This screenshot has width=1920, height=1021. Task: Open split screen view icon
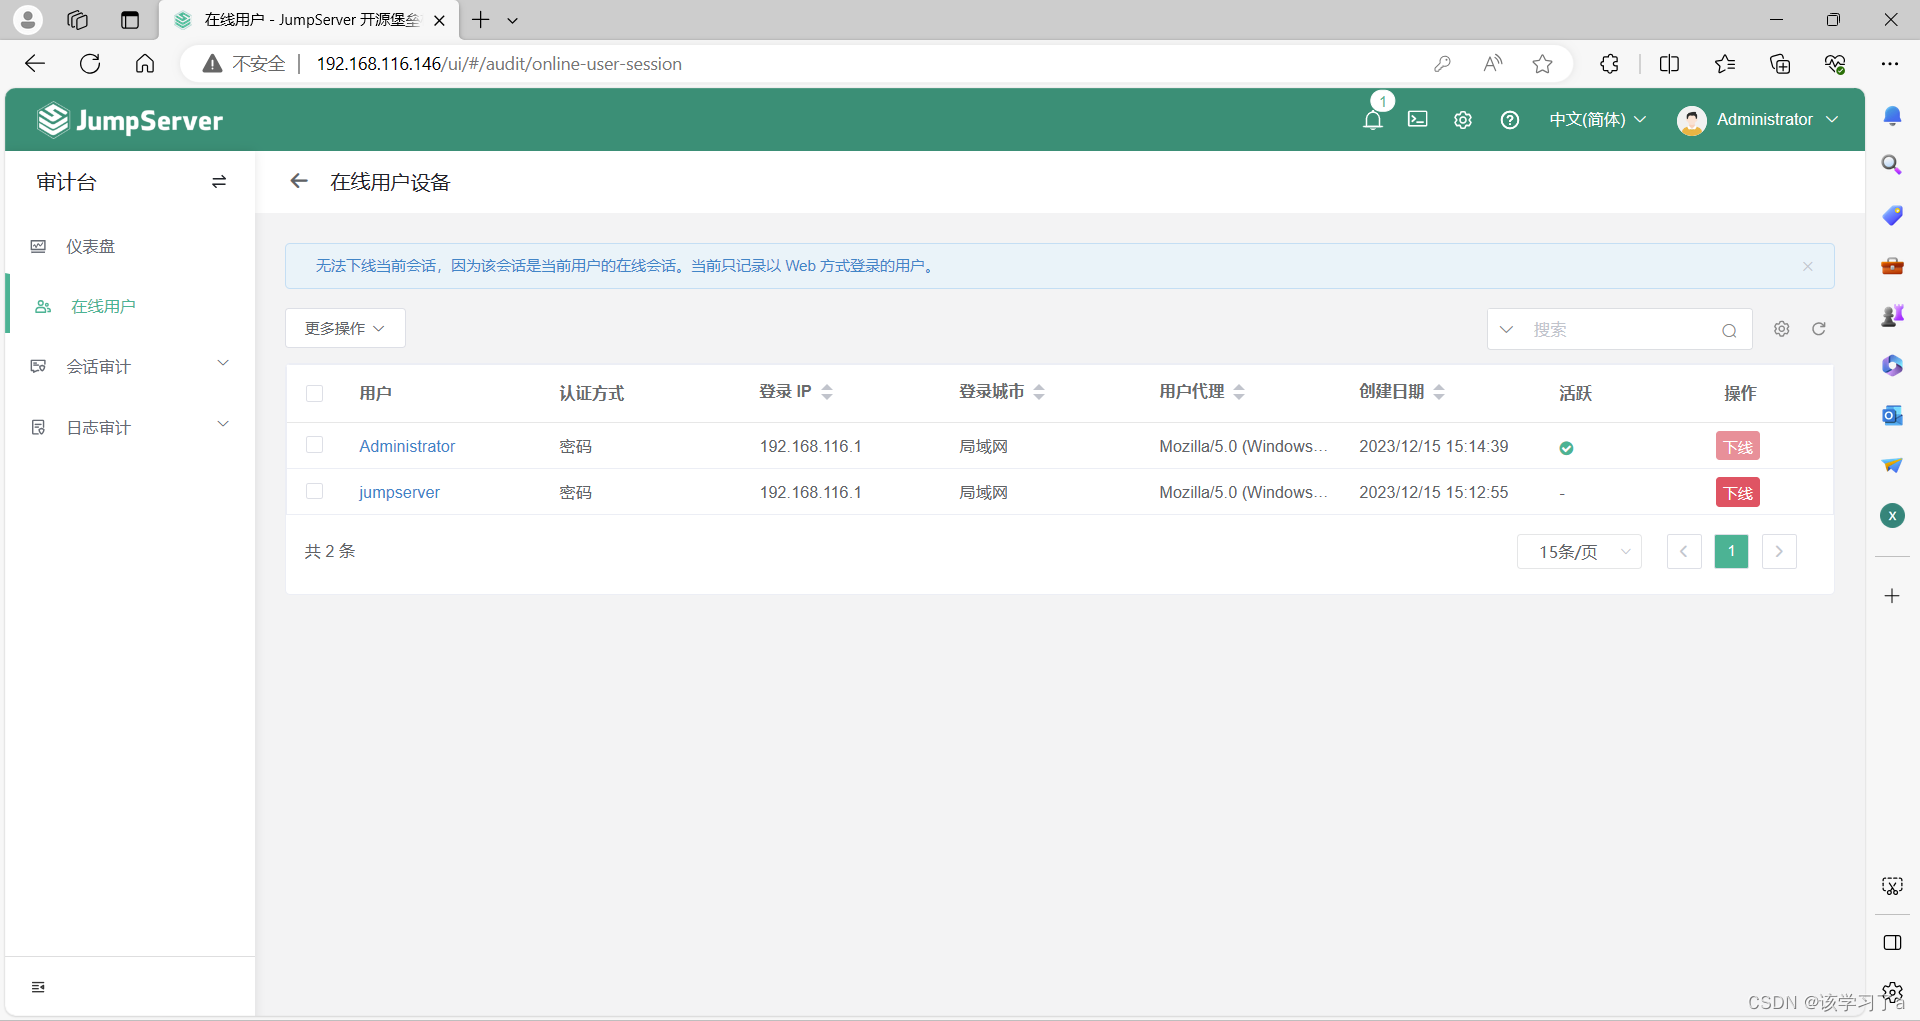click(x=1669, y=64)
